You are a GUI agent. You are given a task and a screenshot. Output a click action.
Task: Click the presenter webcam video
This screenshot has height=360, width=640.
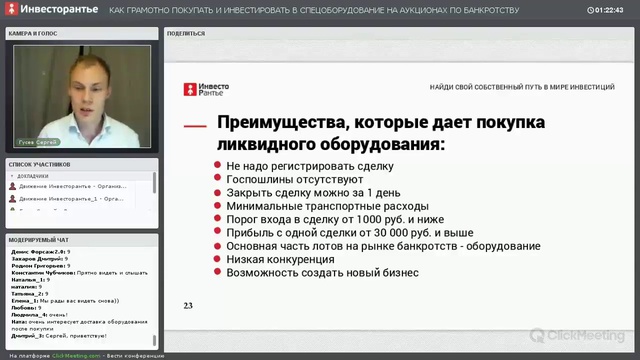coord(82,96)
